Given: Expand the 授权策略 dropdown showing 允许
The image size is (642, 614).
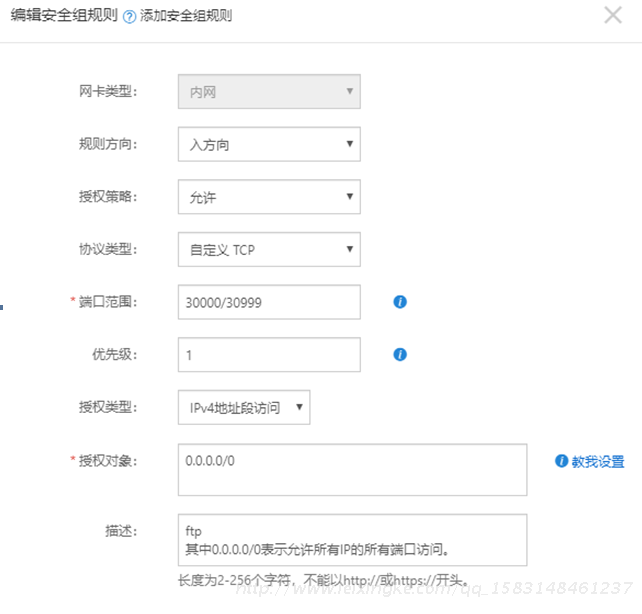Looking at the screenshot, I should tap(268, 197).
